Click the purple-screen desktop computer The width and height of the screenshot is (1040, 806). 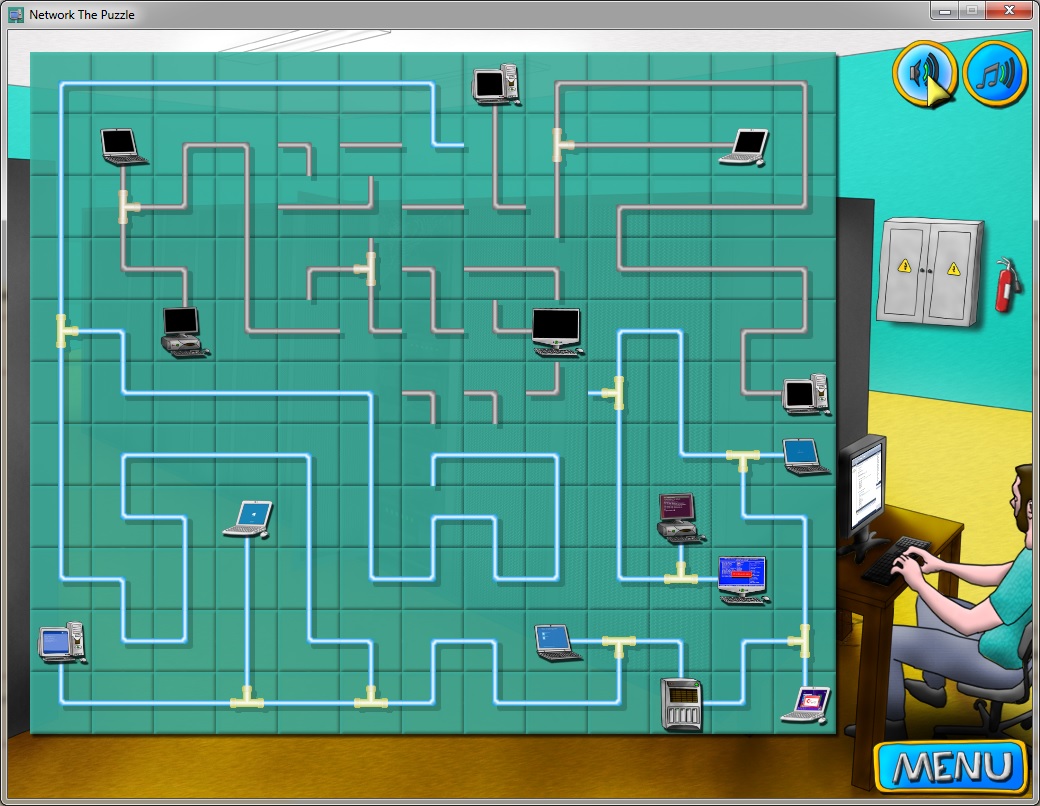click(679, 518)
